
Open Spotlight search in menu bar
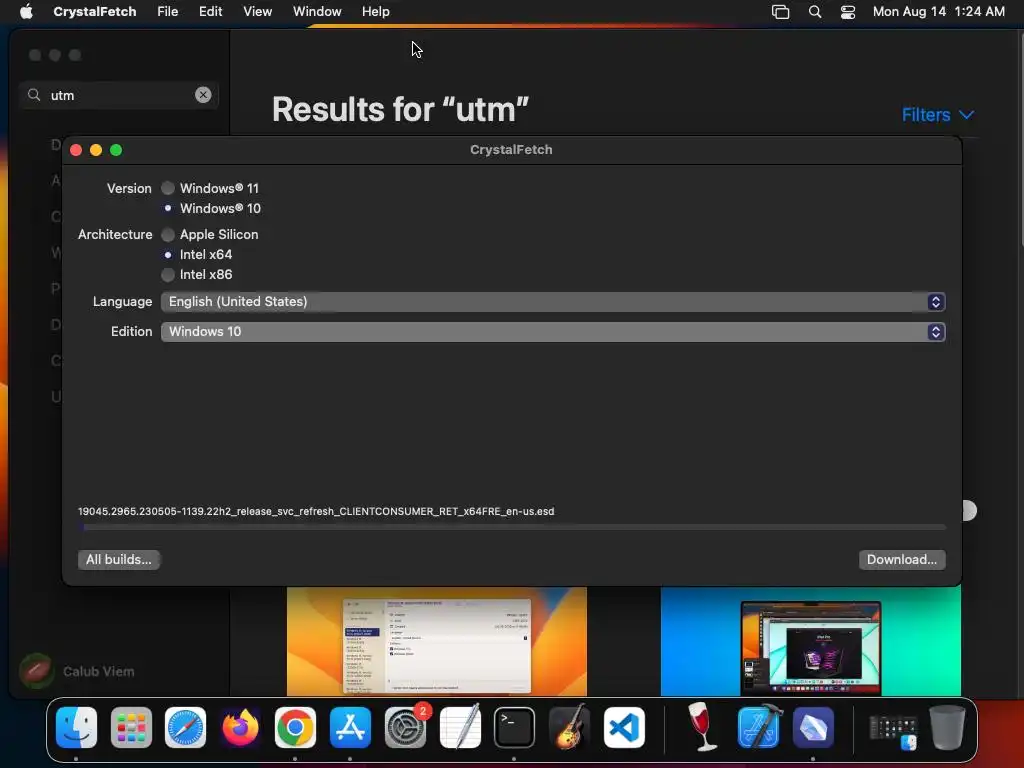coord(814,12)
